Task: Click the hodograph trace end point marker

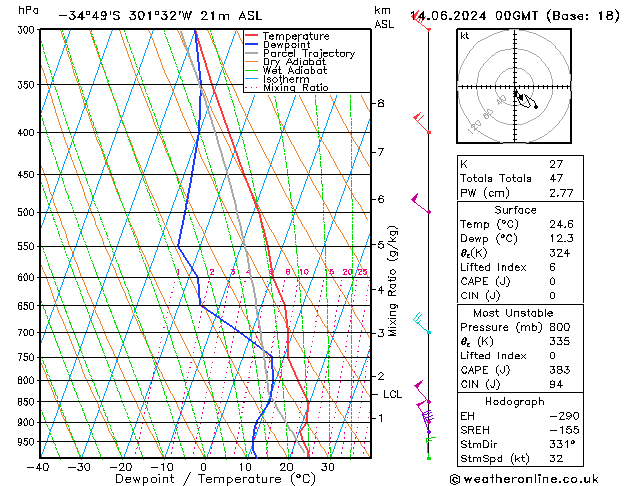Action: [536, 107]
